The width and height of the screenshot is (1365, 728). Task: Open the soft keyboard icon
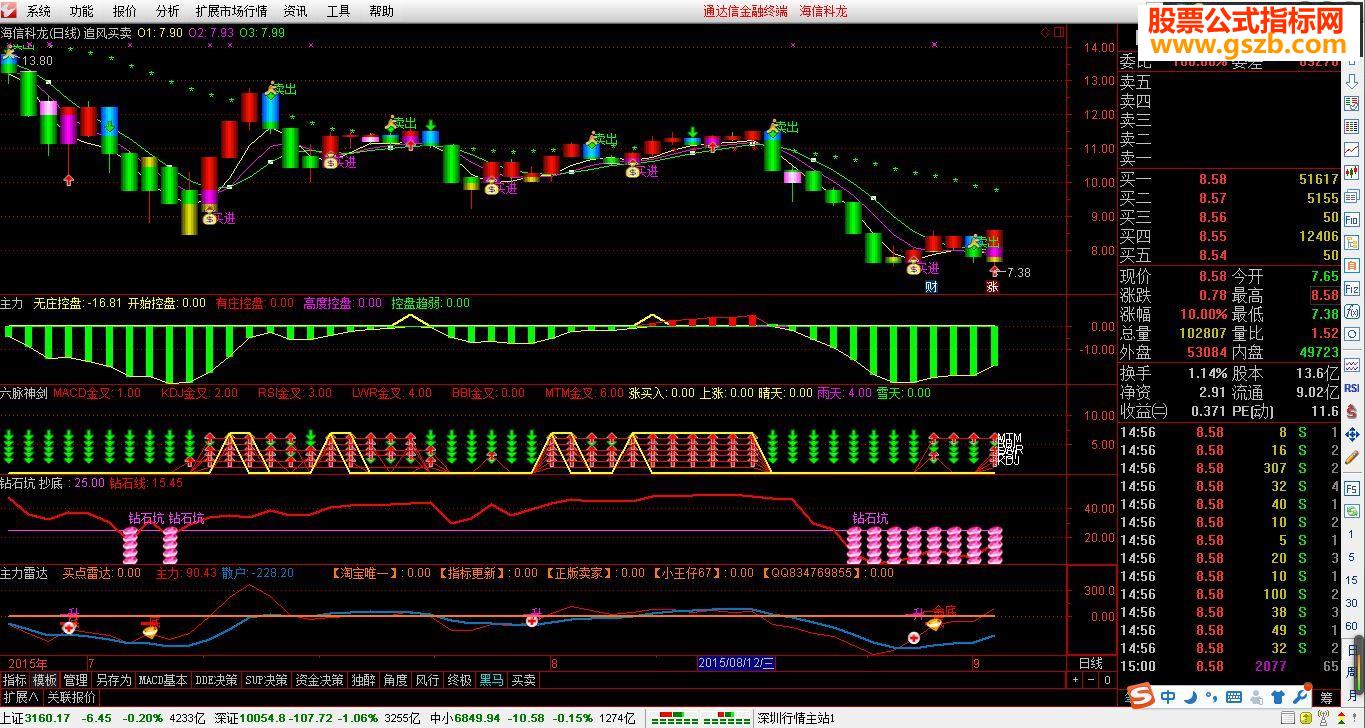[1234, 696]
